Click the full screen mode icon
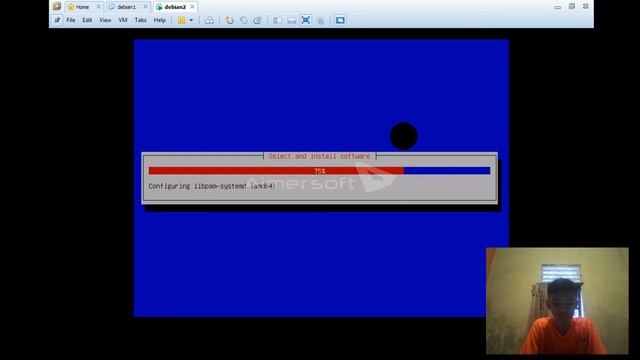The image size is (640, 360). [306, 20]
